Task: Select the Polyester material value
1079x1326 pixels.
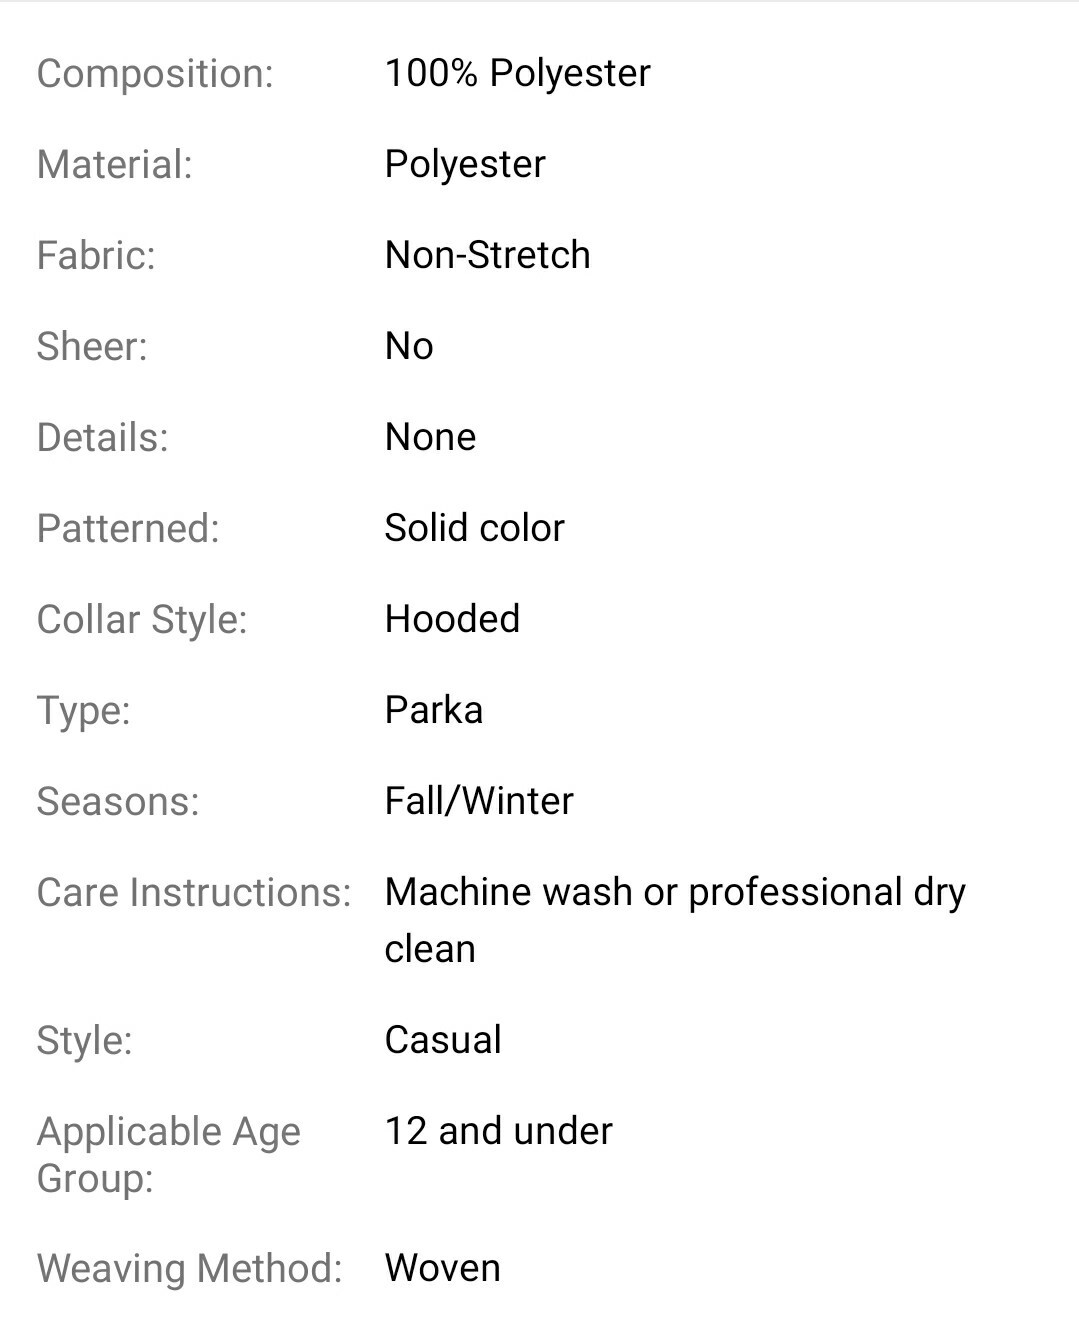Action: (465, 164)
